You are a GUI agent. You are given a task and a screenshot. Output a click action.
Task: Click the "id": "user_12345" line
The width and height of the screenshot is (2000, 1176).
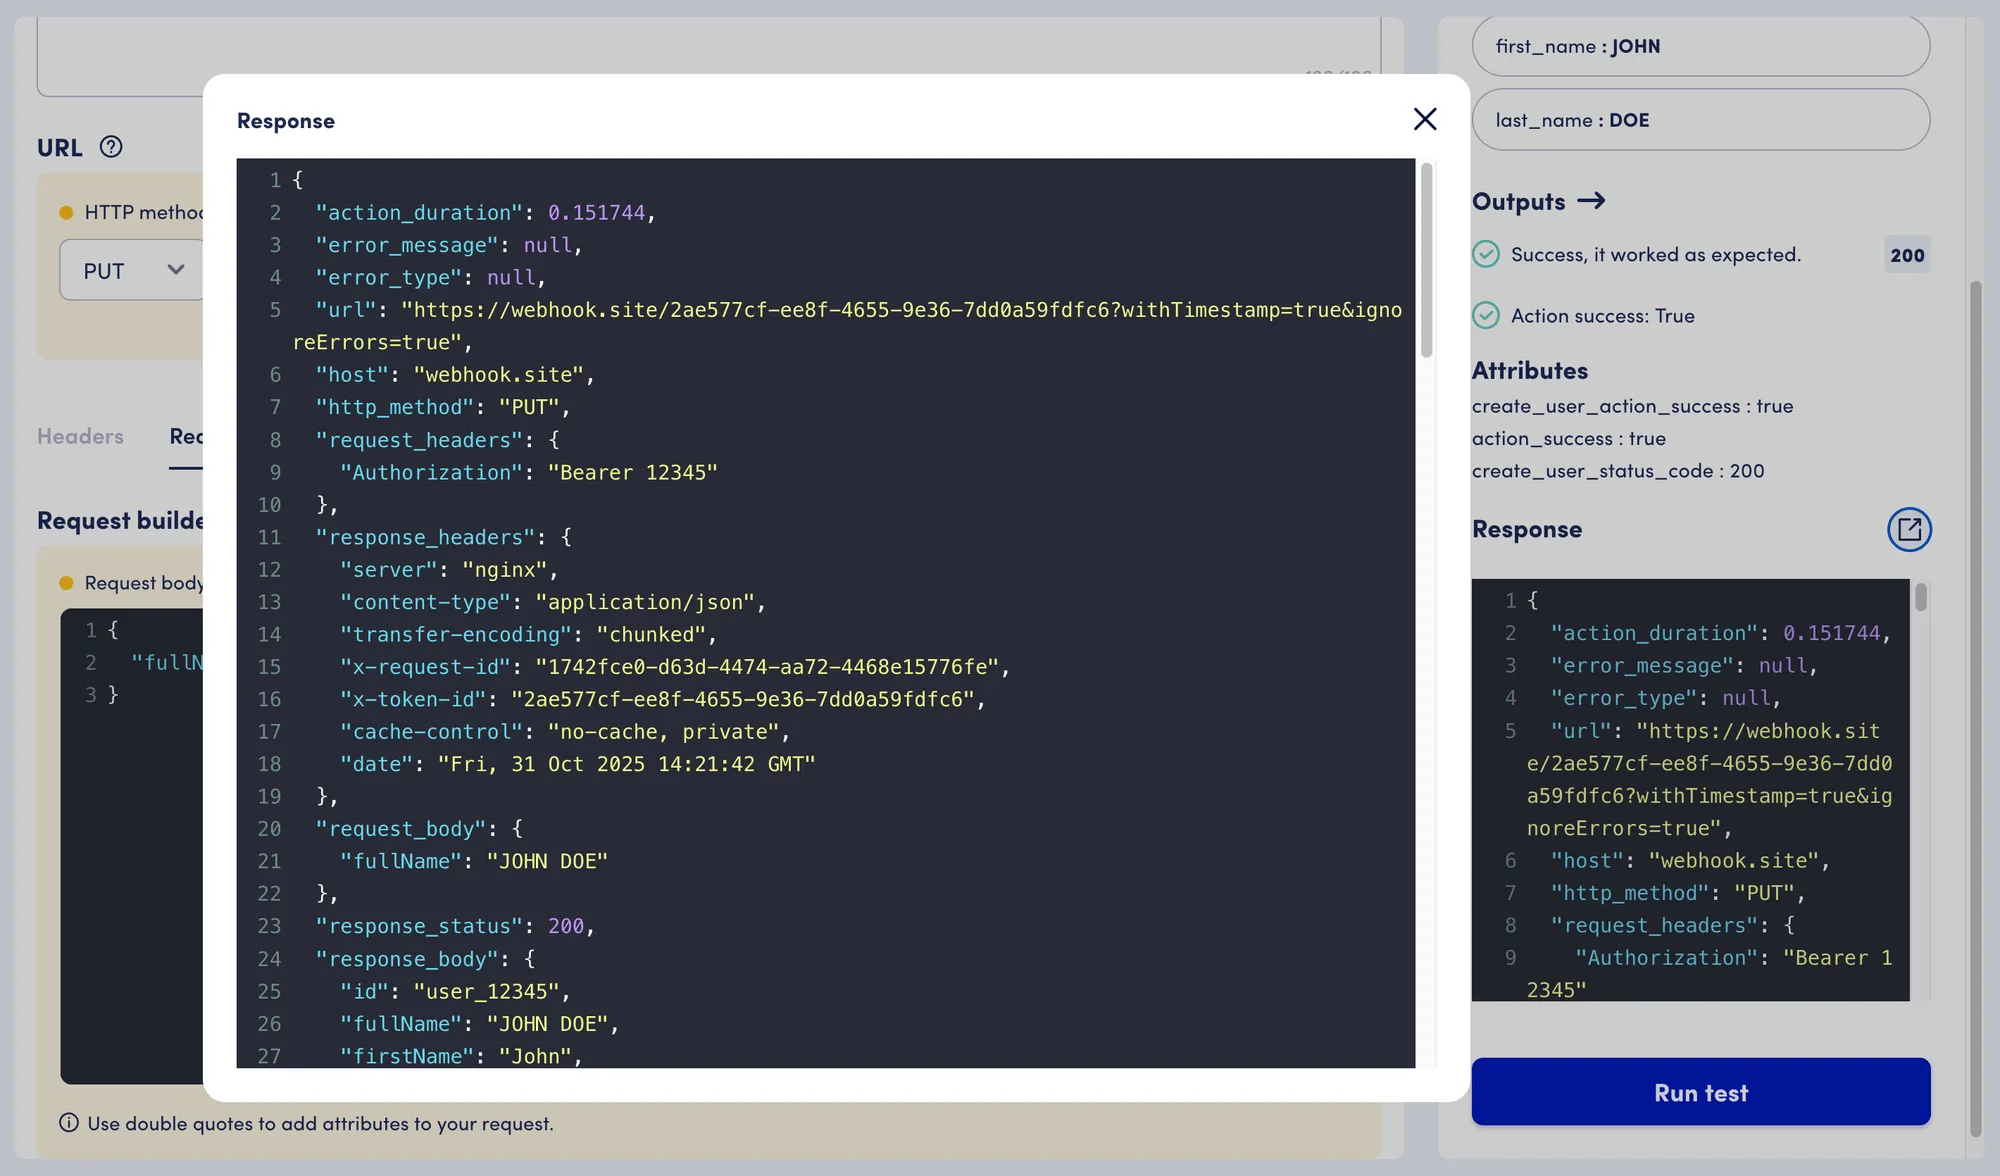(455, 991)
